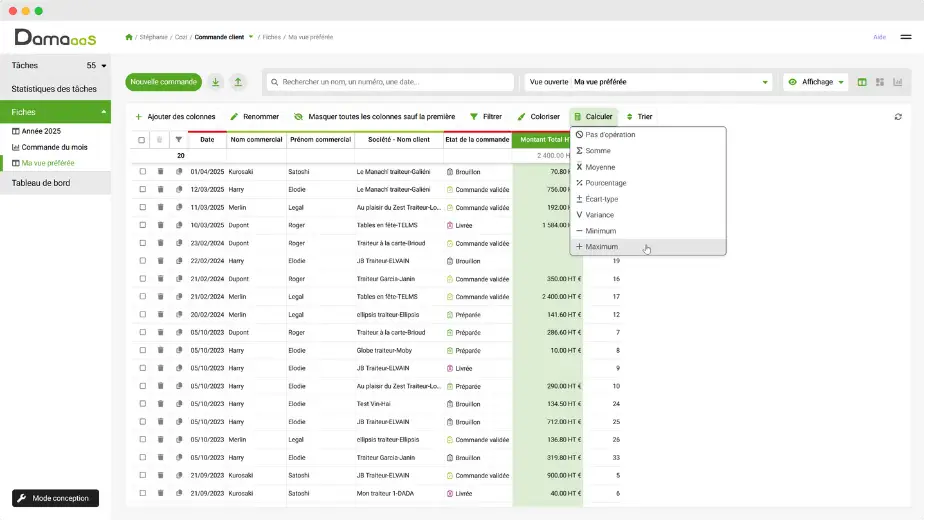Check the 12/03/2025 Harry row checkbox
925x520 pixels.
point(143,189)
